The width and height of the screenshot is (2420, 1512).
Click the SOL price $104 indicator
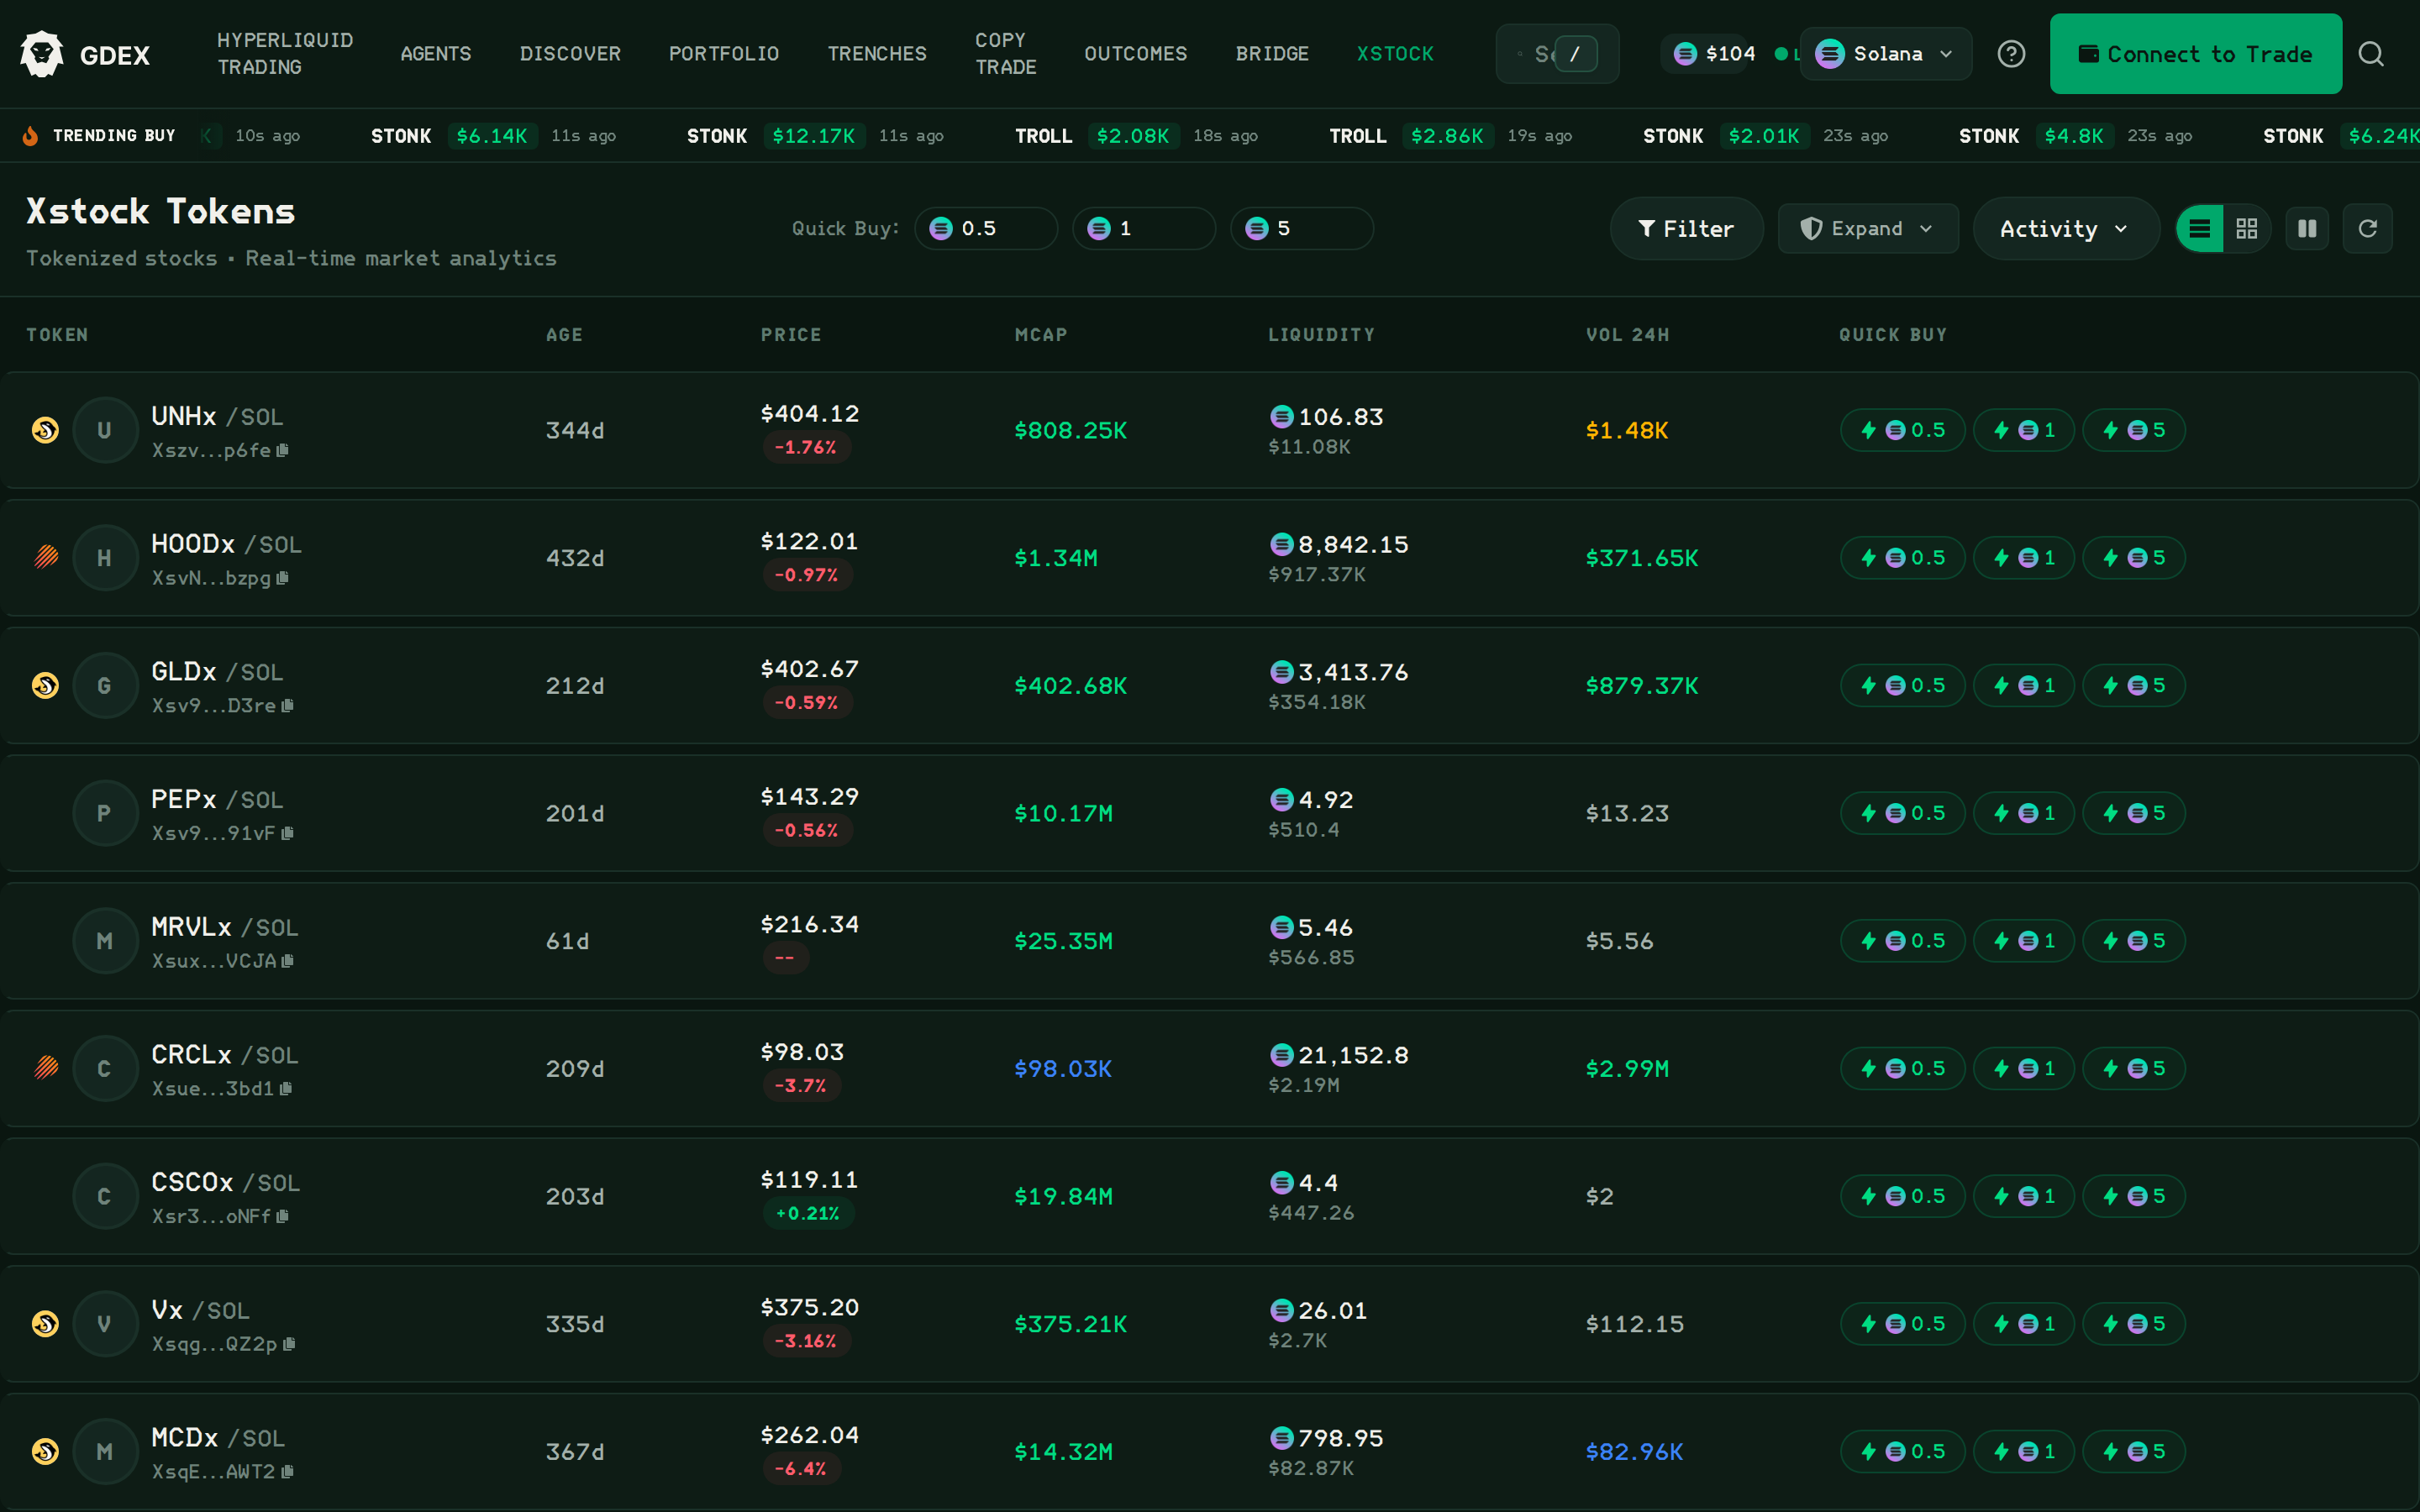[1714, 54]
